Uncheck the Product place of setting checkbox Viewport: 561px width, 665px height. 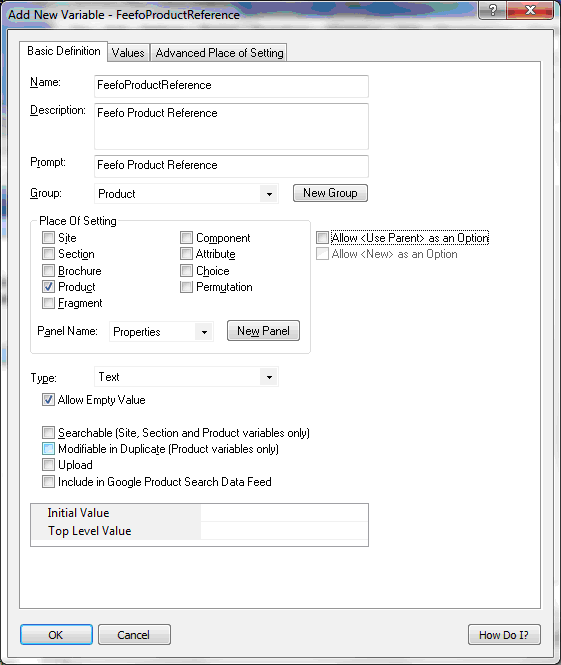(x=48, y=287)
